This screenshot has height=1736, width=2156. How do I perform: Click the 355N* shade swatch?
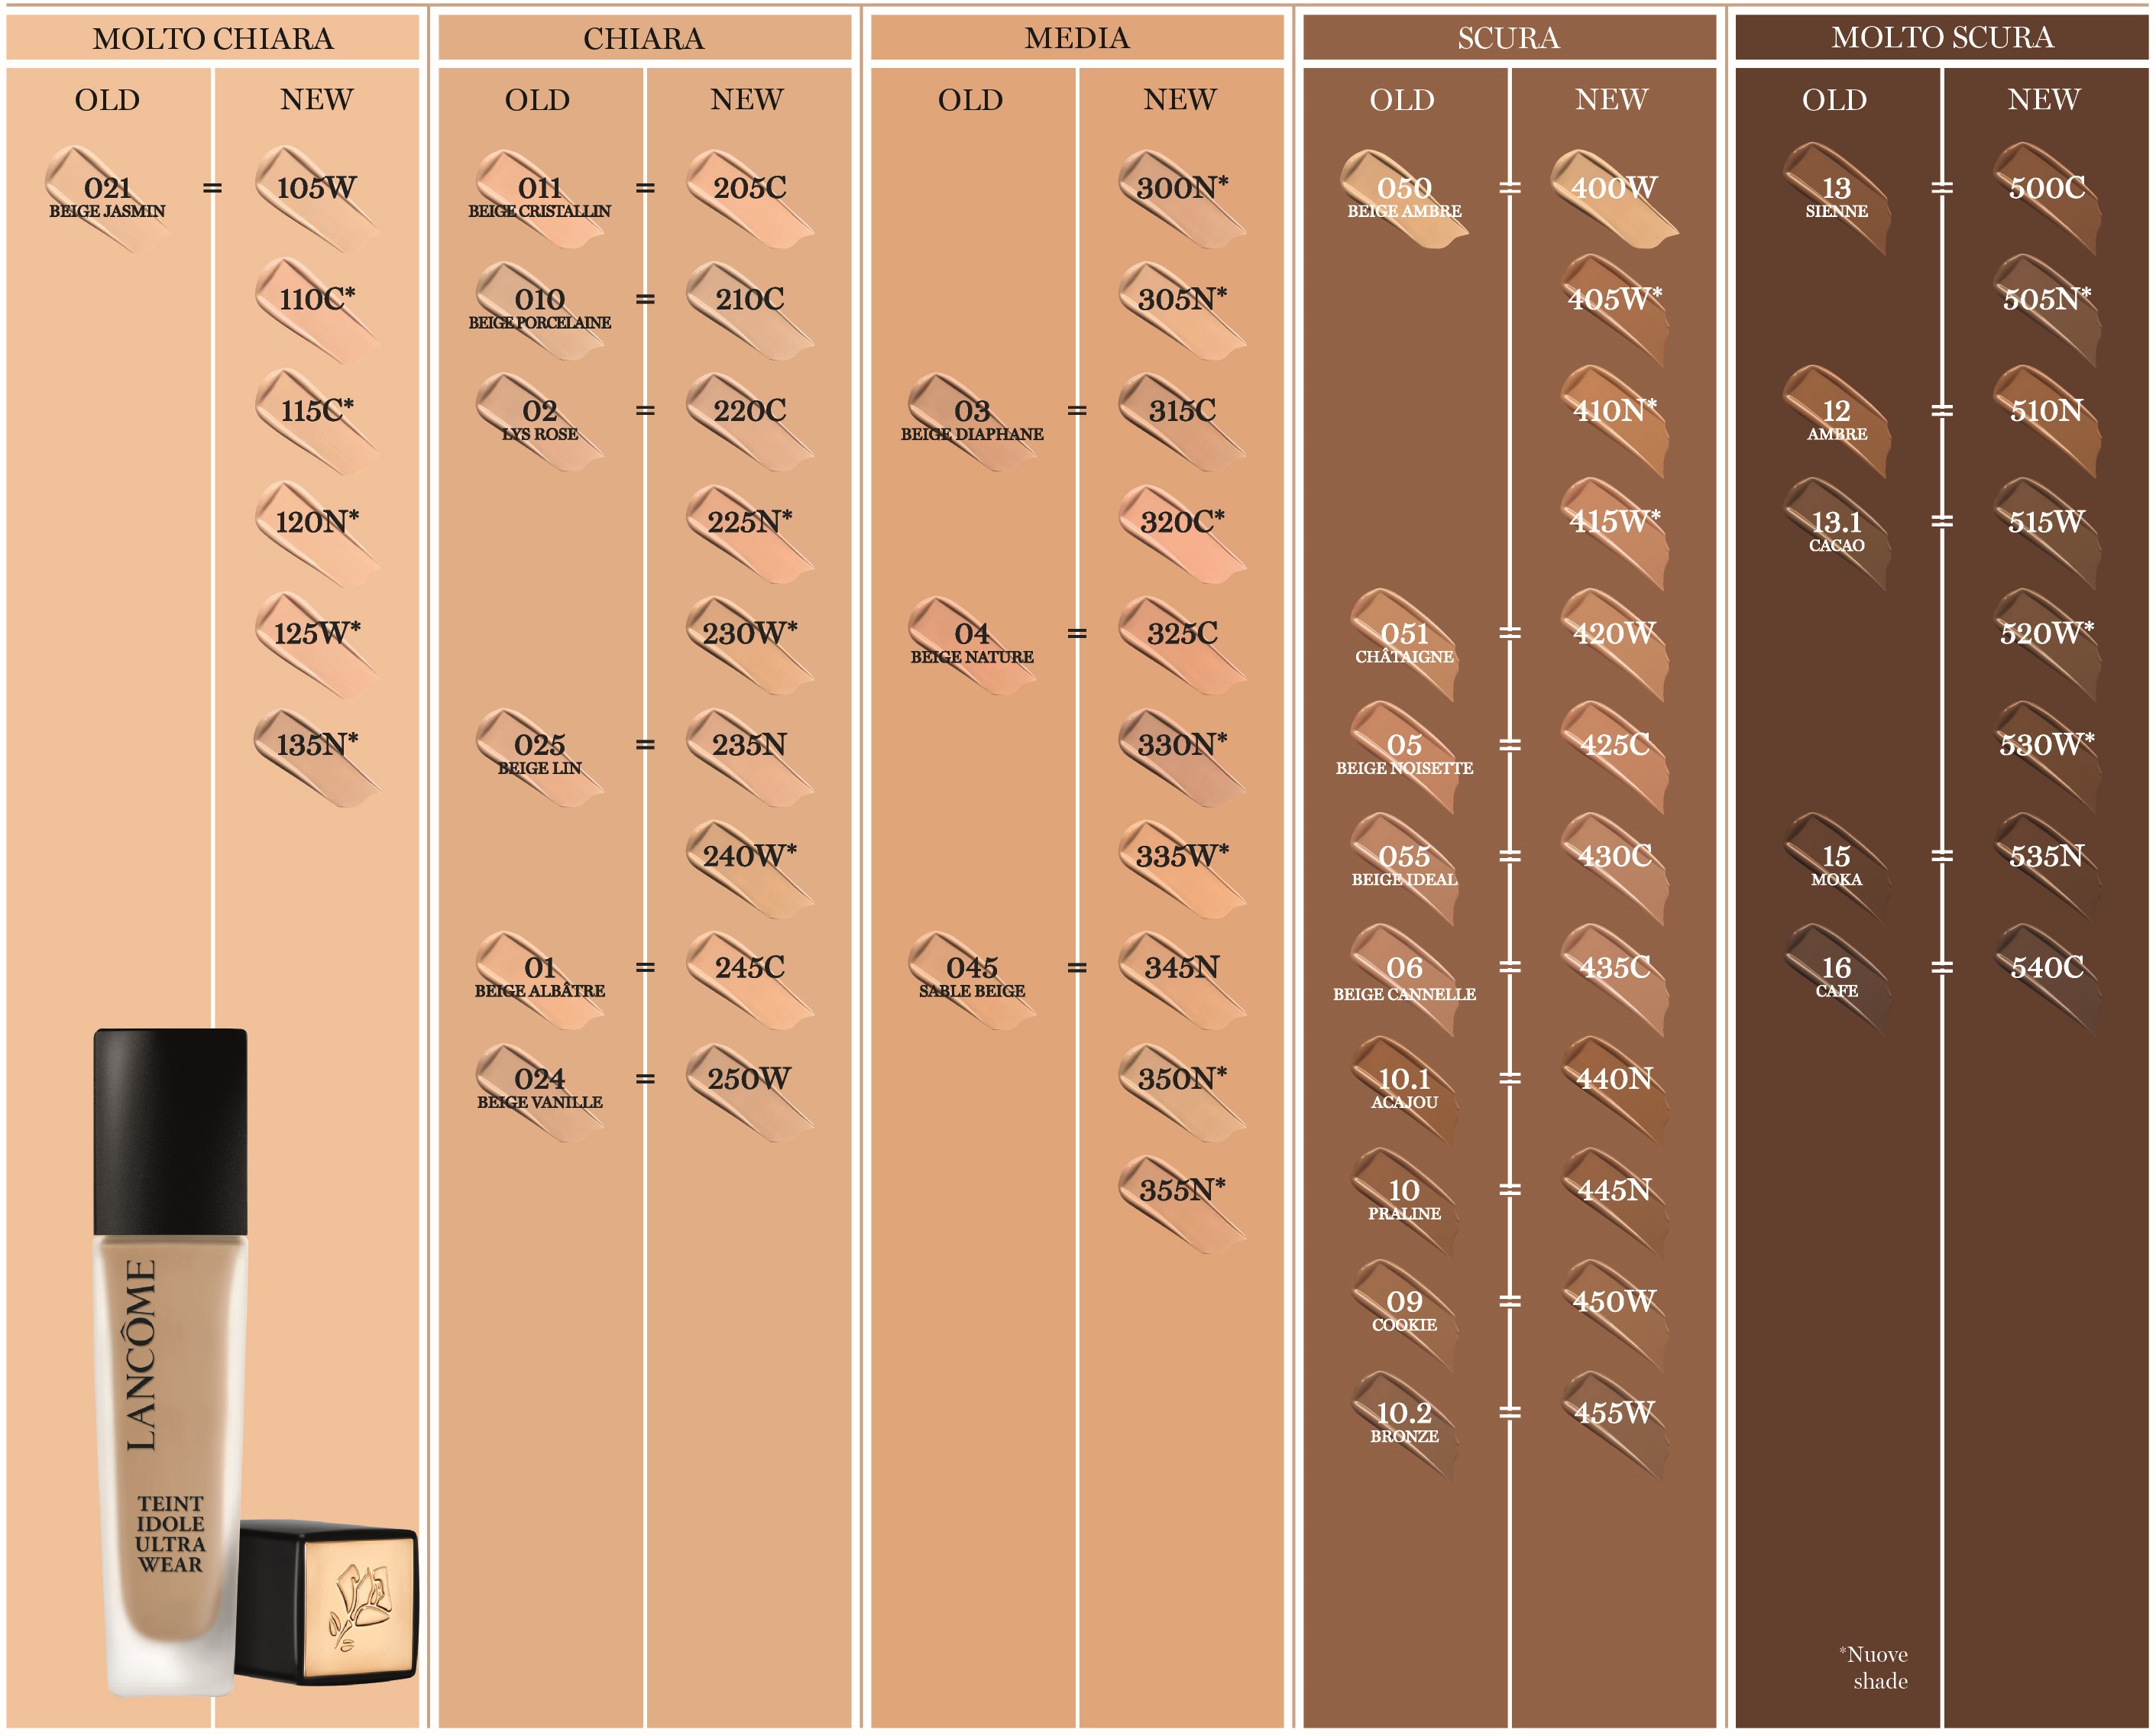(1183, 1203)
